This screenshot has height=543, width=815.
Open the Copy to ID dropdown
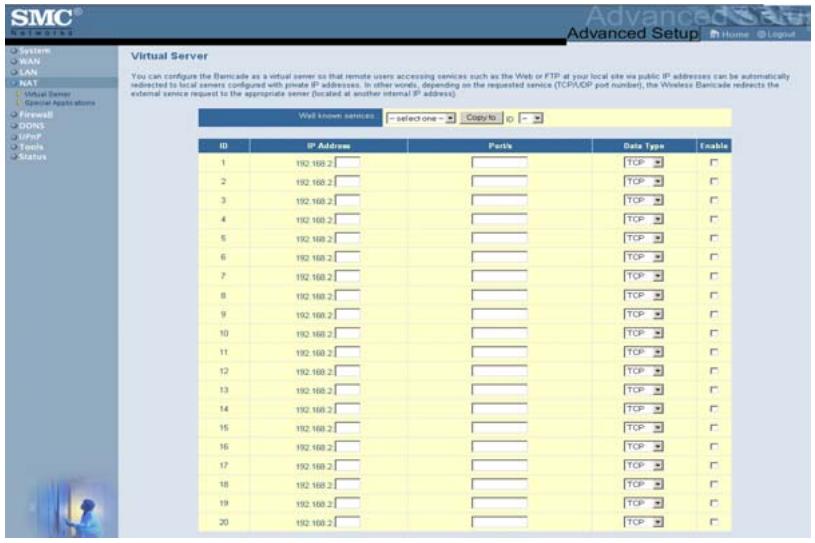tap(531, 118)
